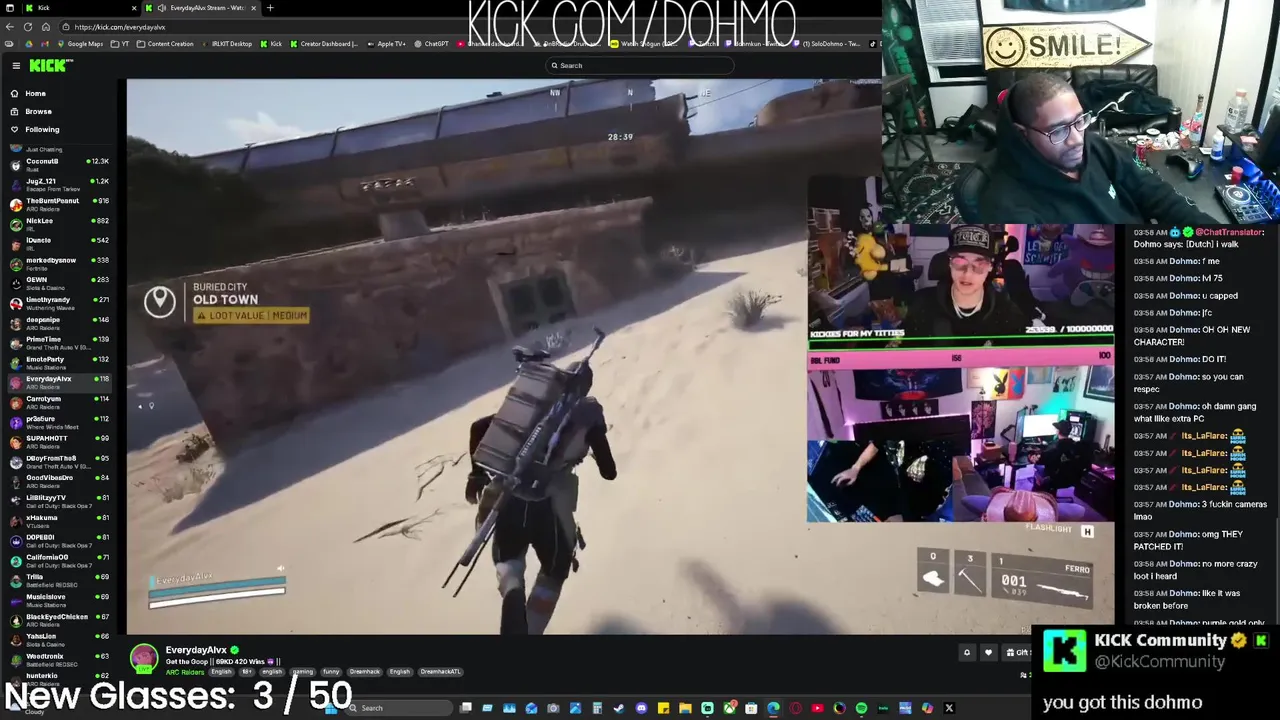Open the Kick hamburger sidebar menu
This screenshot has width=1280, height=720.
pos(16,65)
